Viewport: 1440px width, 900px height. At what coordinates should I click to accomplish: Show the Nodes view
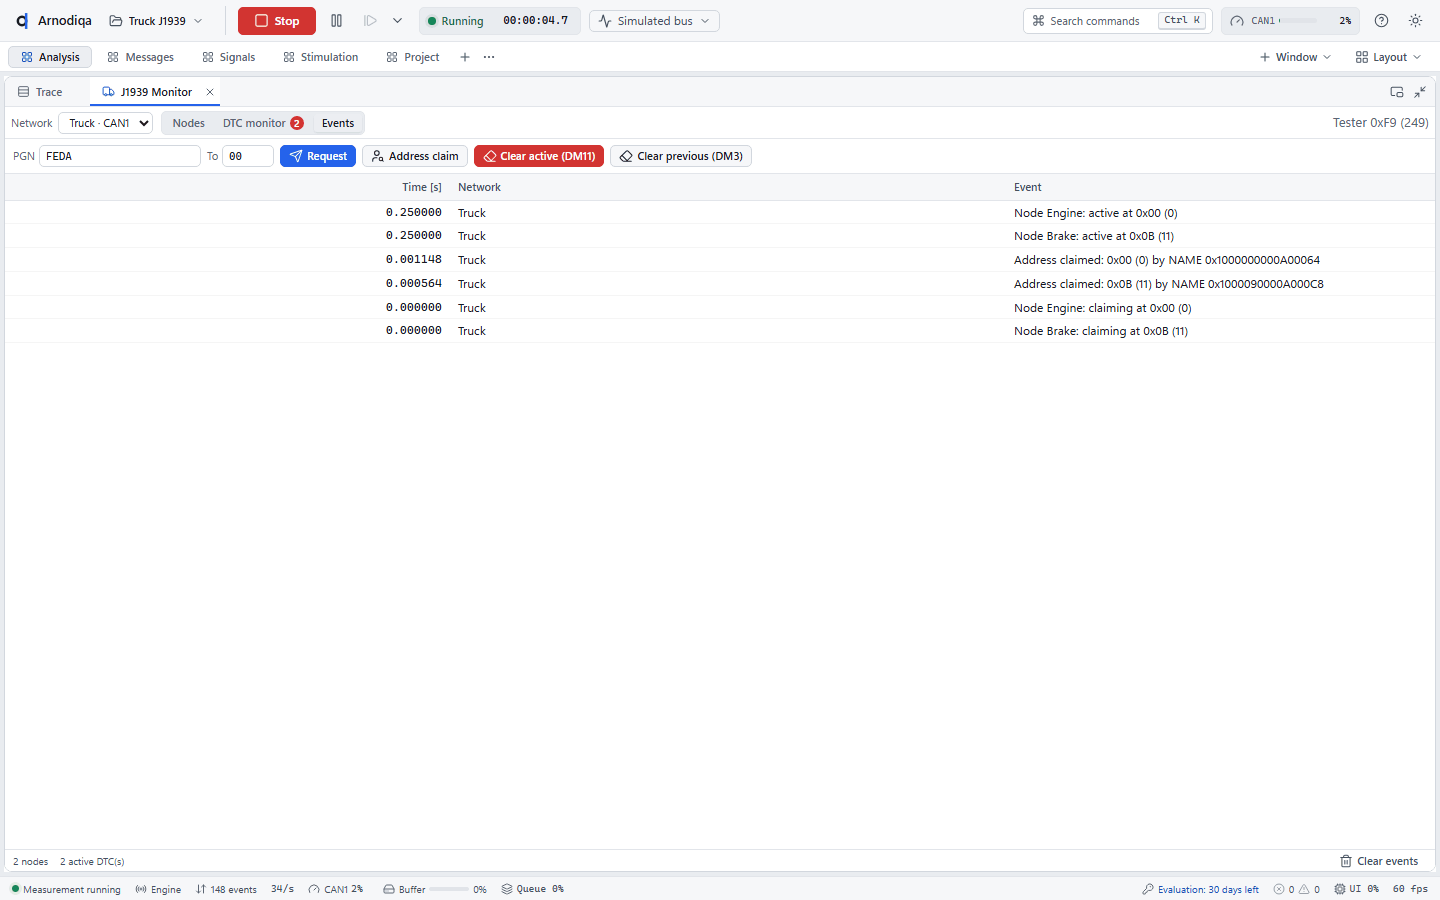pos(188,123)
